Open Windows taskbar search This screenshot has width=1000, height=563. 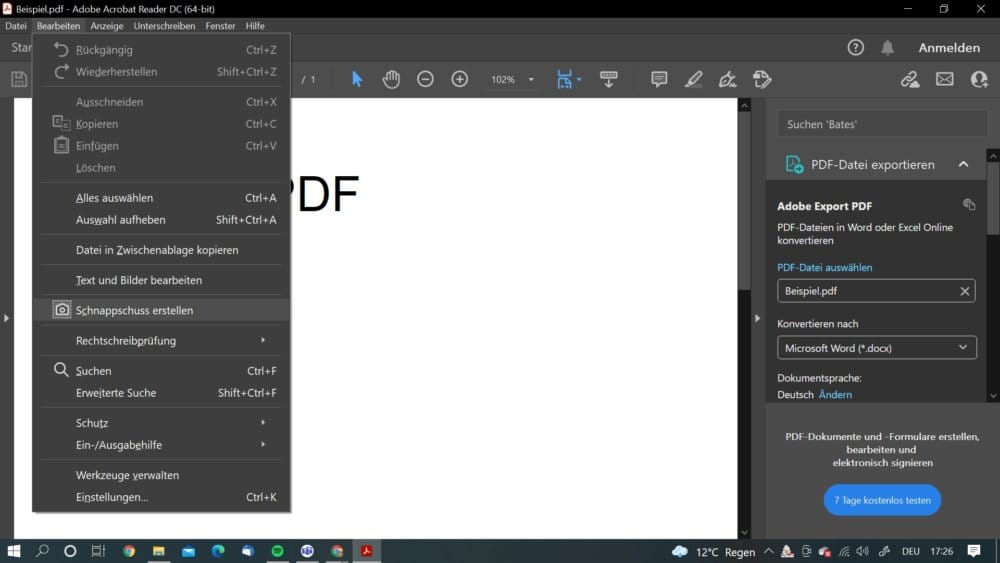pyautogui.click(x=42, y=551)
